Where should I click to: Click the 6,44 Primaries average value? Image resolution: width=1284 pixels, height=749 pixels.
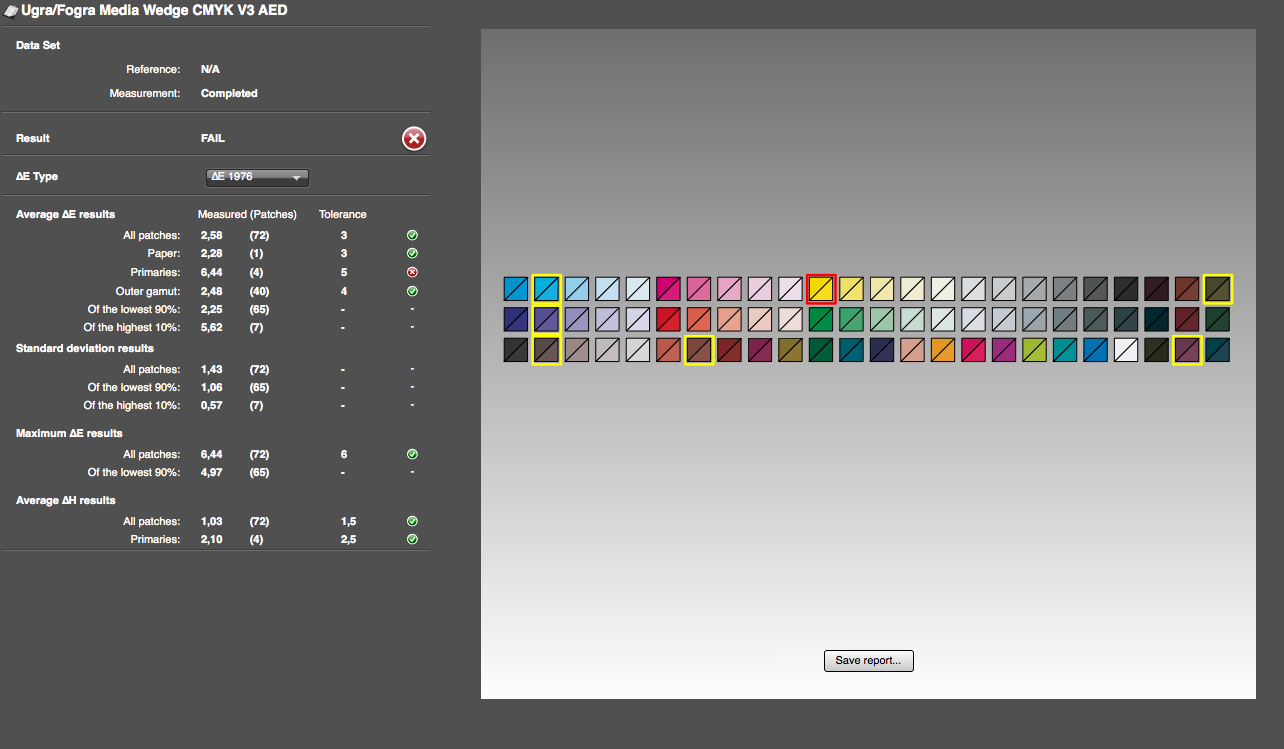coord(211,272)
